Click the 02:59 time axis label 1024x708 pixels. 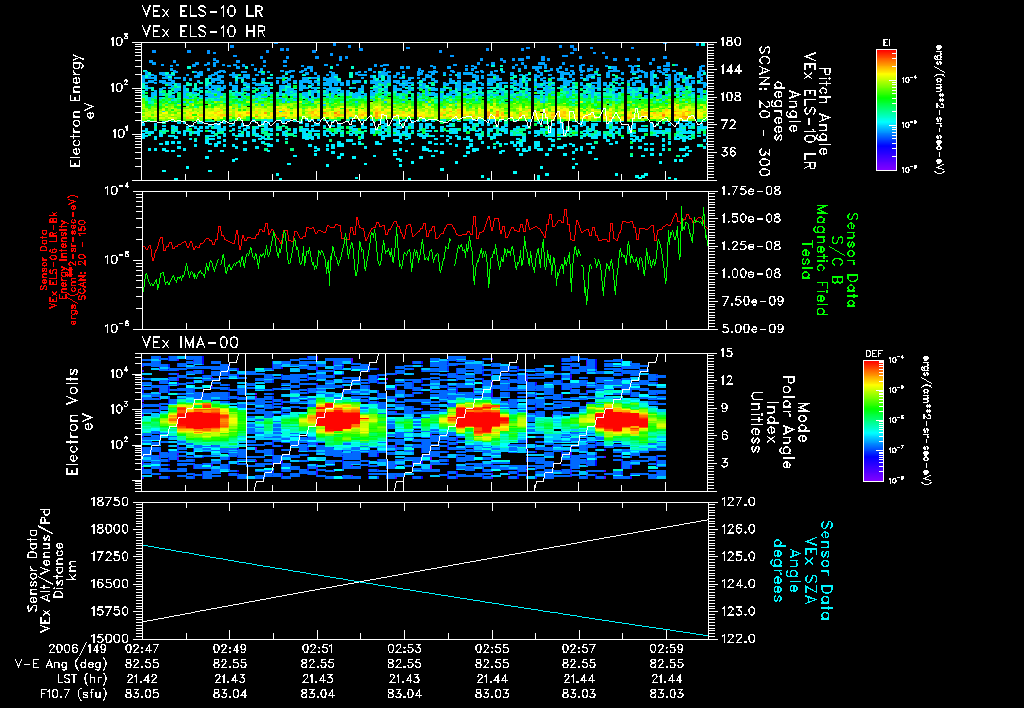666,650
